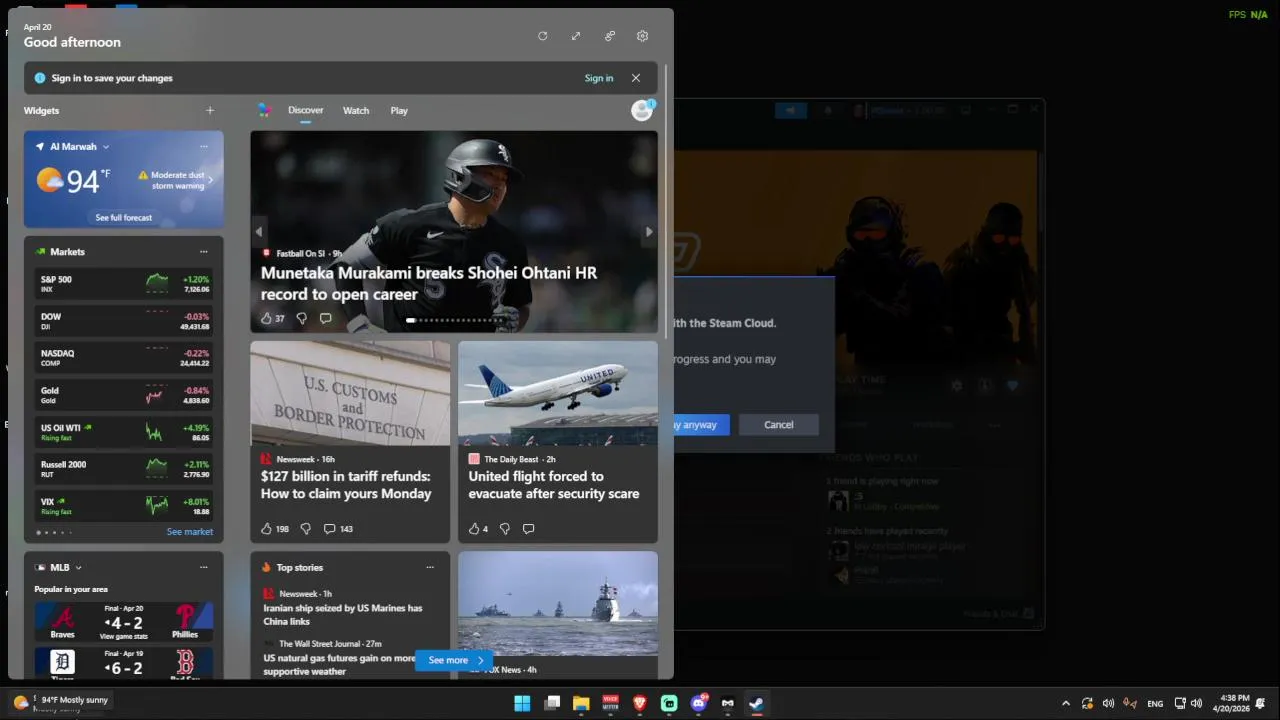Select the DOW market row
Image resolution: width=1280 pixels, height=720 pixels.
[x=124, y=320]
